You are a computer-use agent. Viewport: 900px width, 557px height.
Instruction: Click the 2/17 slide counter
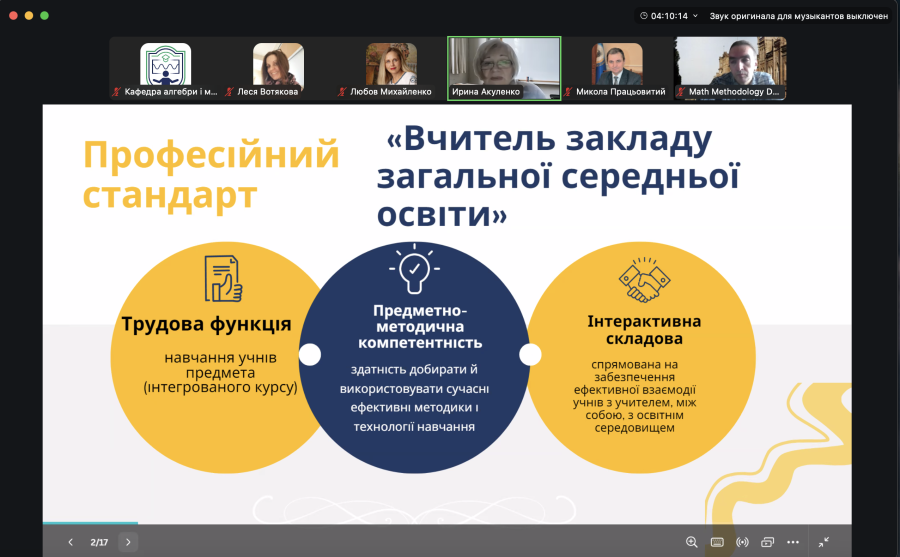99,542
